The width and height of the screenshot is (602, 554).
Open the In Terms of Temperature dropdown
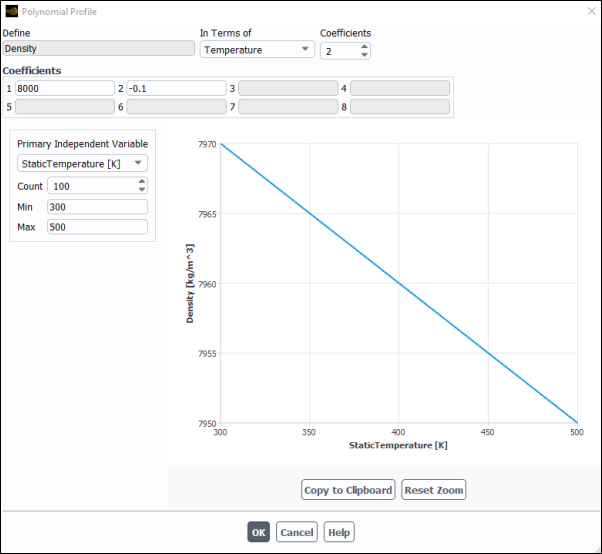257,49
